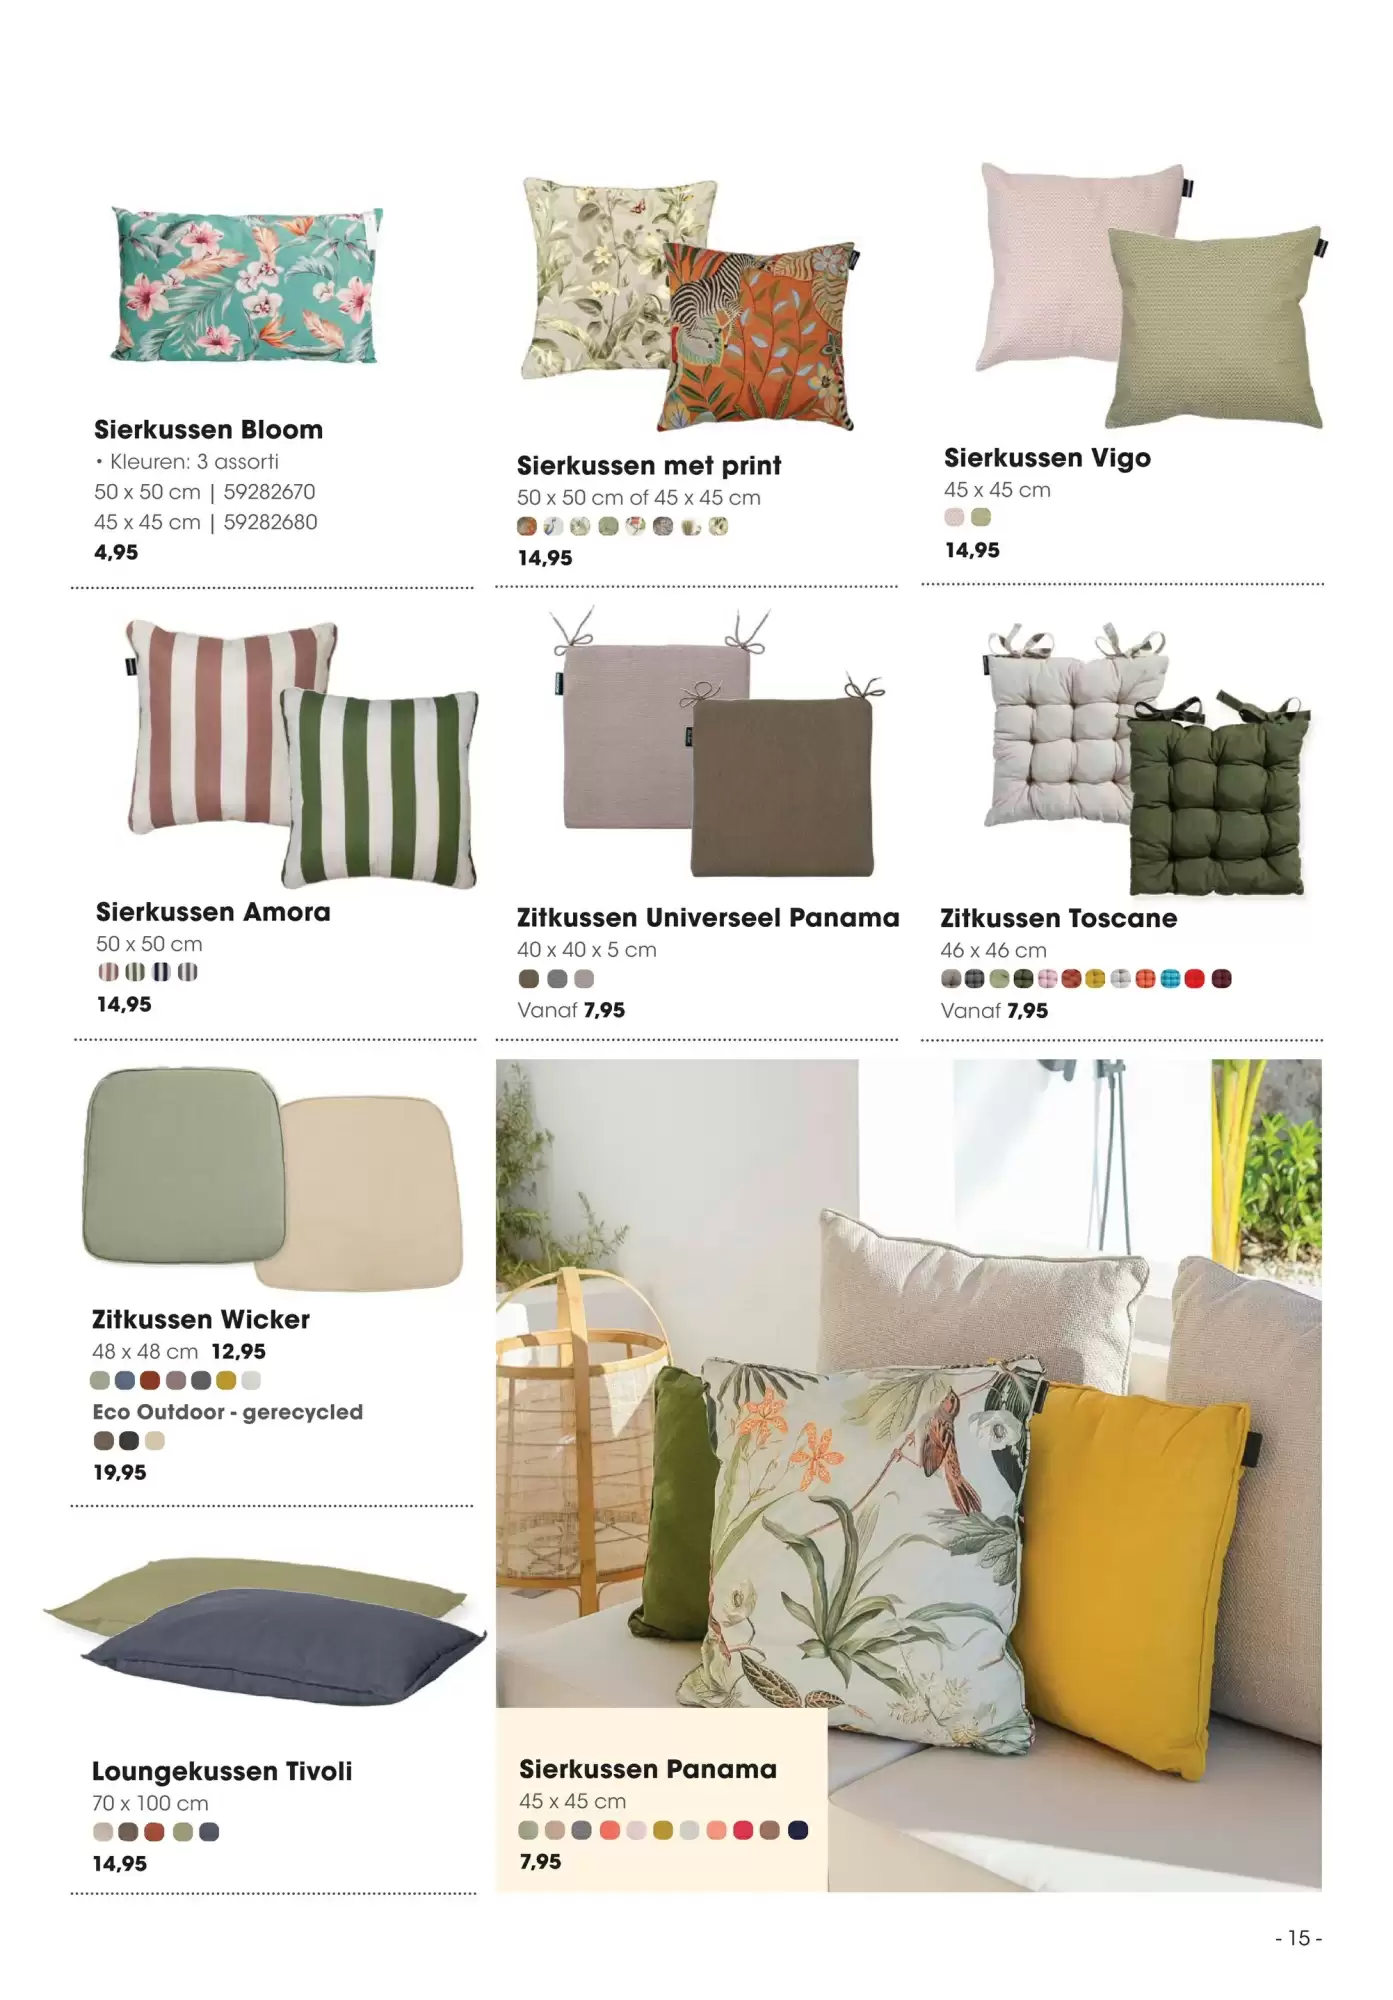Viewport: 1393px width, 2000px height.
Task: Open the Sierkussen met print title
Action: [x=649, y=466]
